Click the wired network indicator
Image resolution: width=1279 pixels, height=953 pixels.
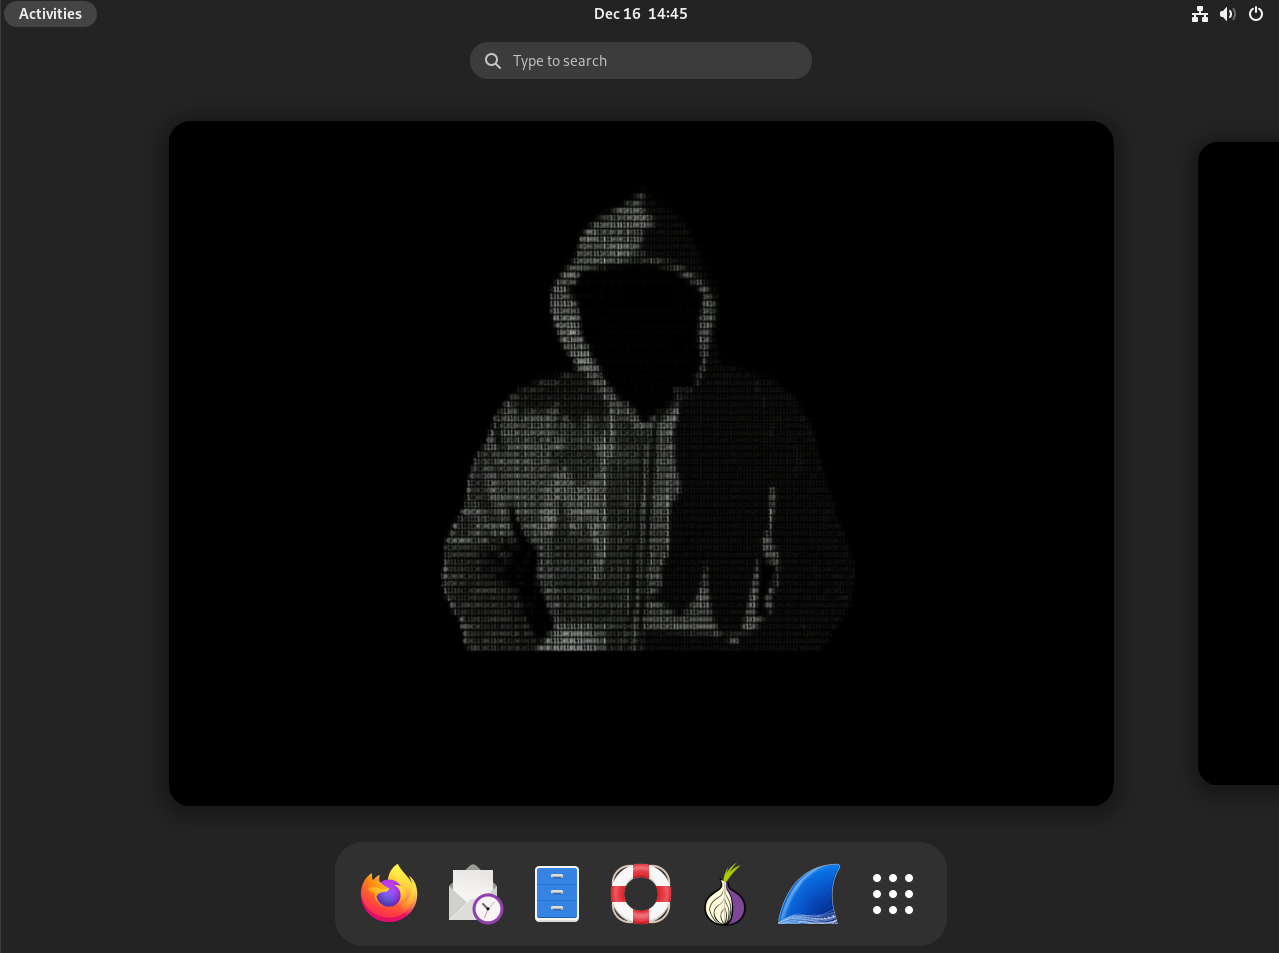click(x=1199, y=13)
